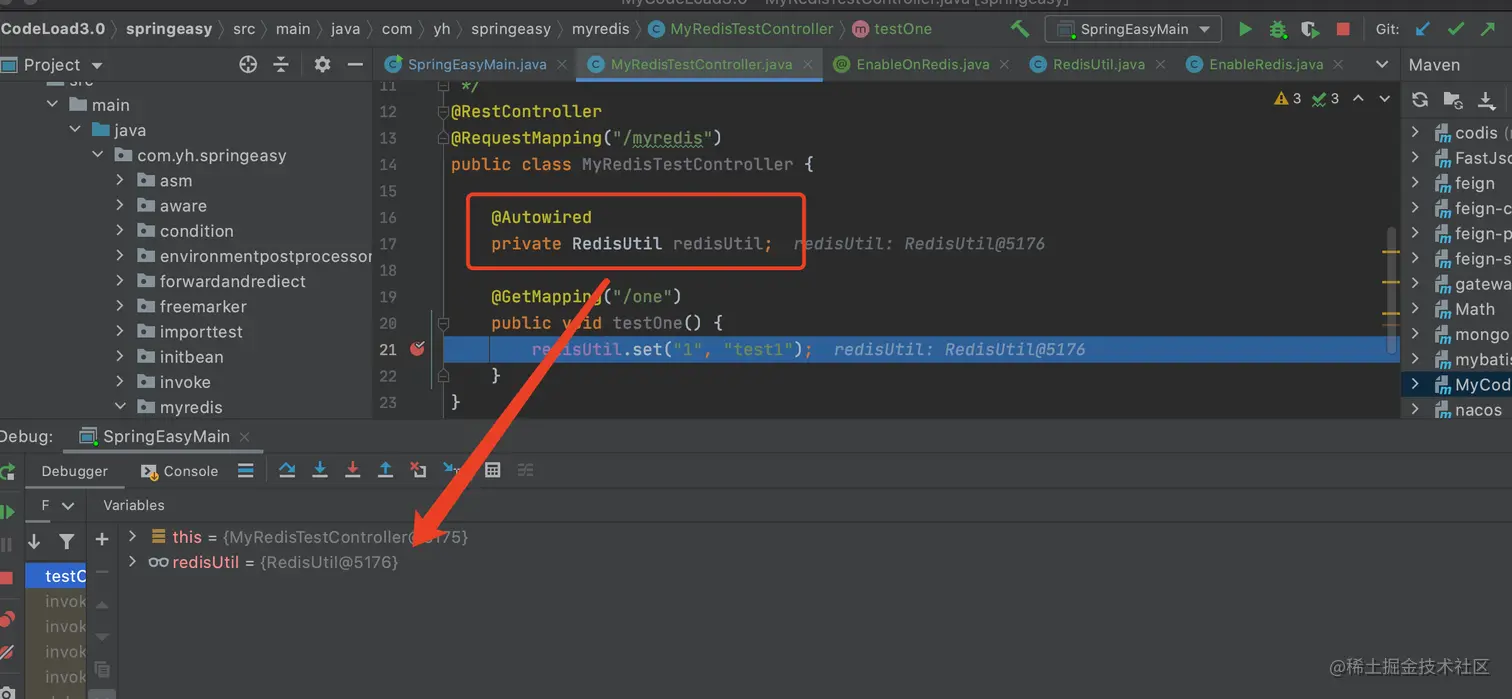Click the Build project hammer icon
Viewport: 1512px width, 699px height.
tap(1019, 29)
